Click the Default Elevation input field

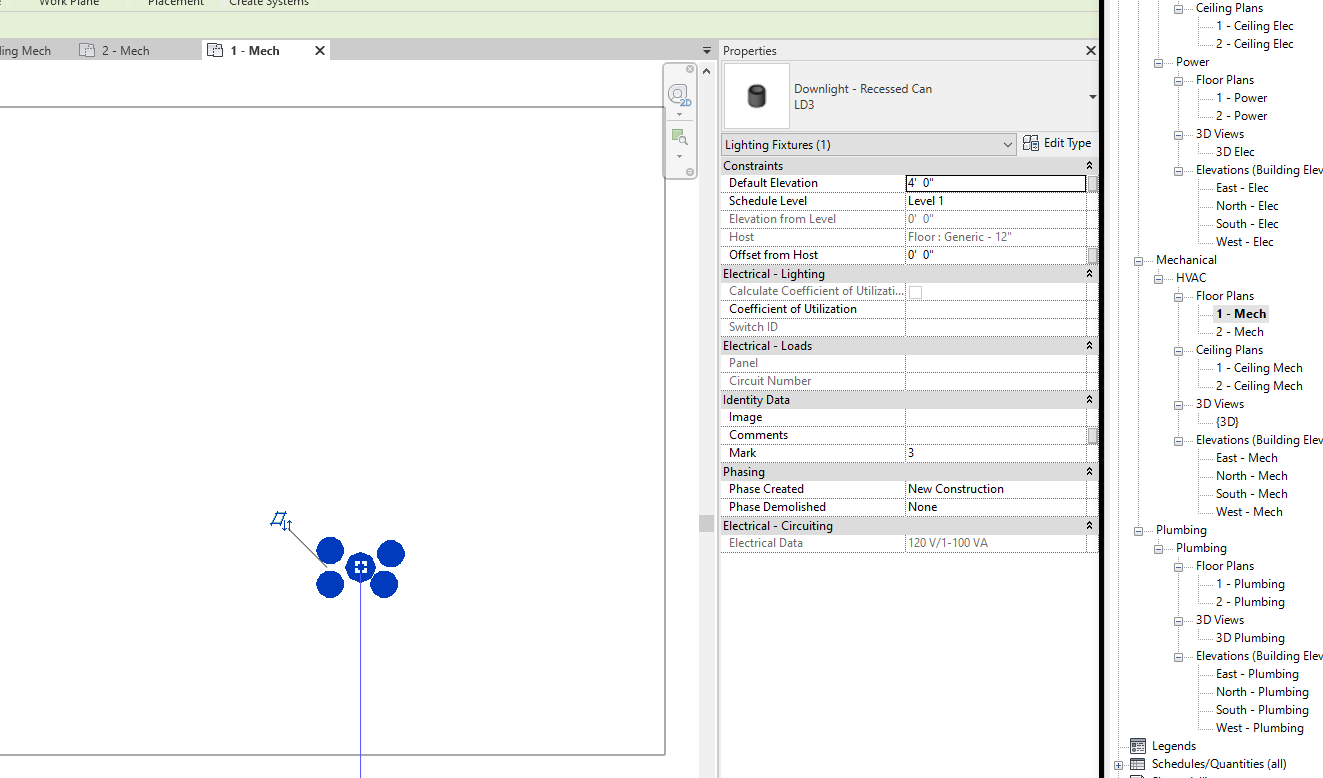tap(993, 183)
